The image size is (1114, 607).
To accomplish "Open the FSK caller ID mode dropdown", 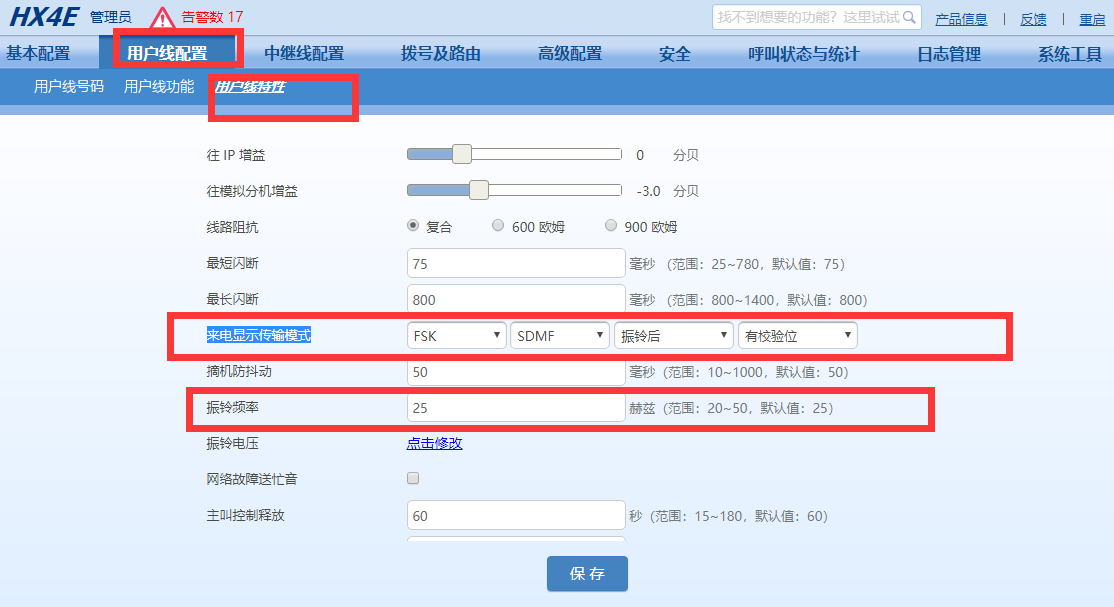I will point(456,335).
